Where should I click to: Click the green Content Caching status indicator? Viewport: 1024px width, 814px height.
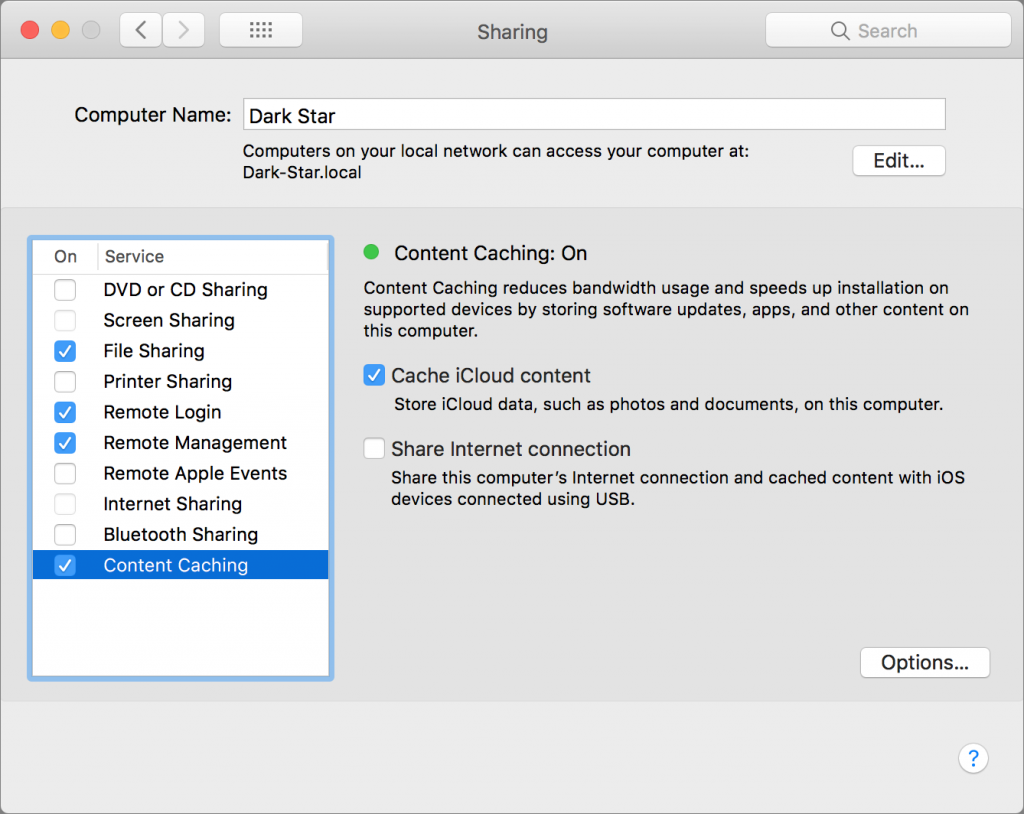[372, 252]
